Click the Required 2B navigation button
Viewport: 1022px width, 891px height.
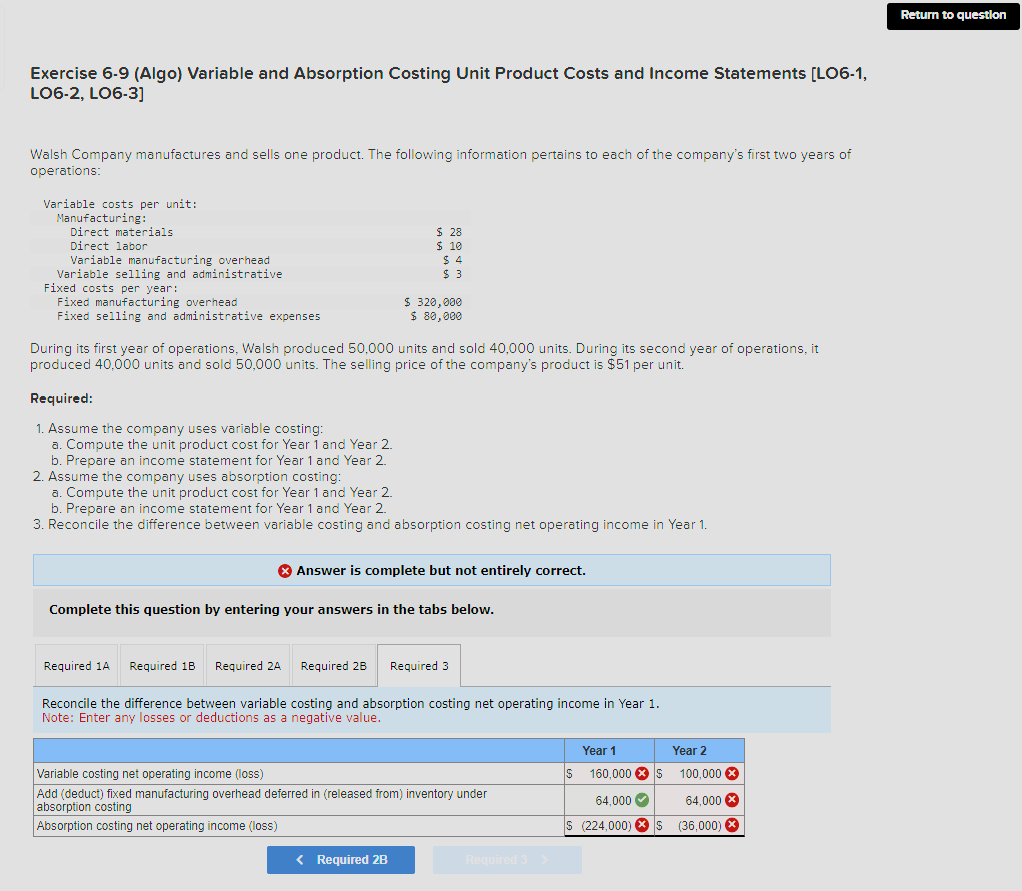click(x=340, y=859)
